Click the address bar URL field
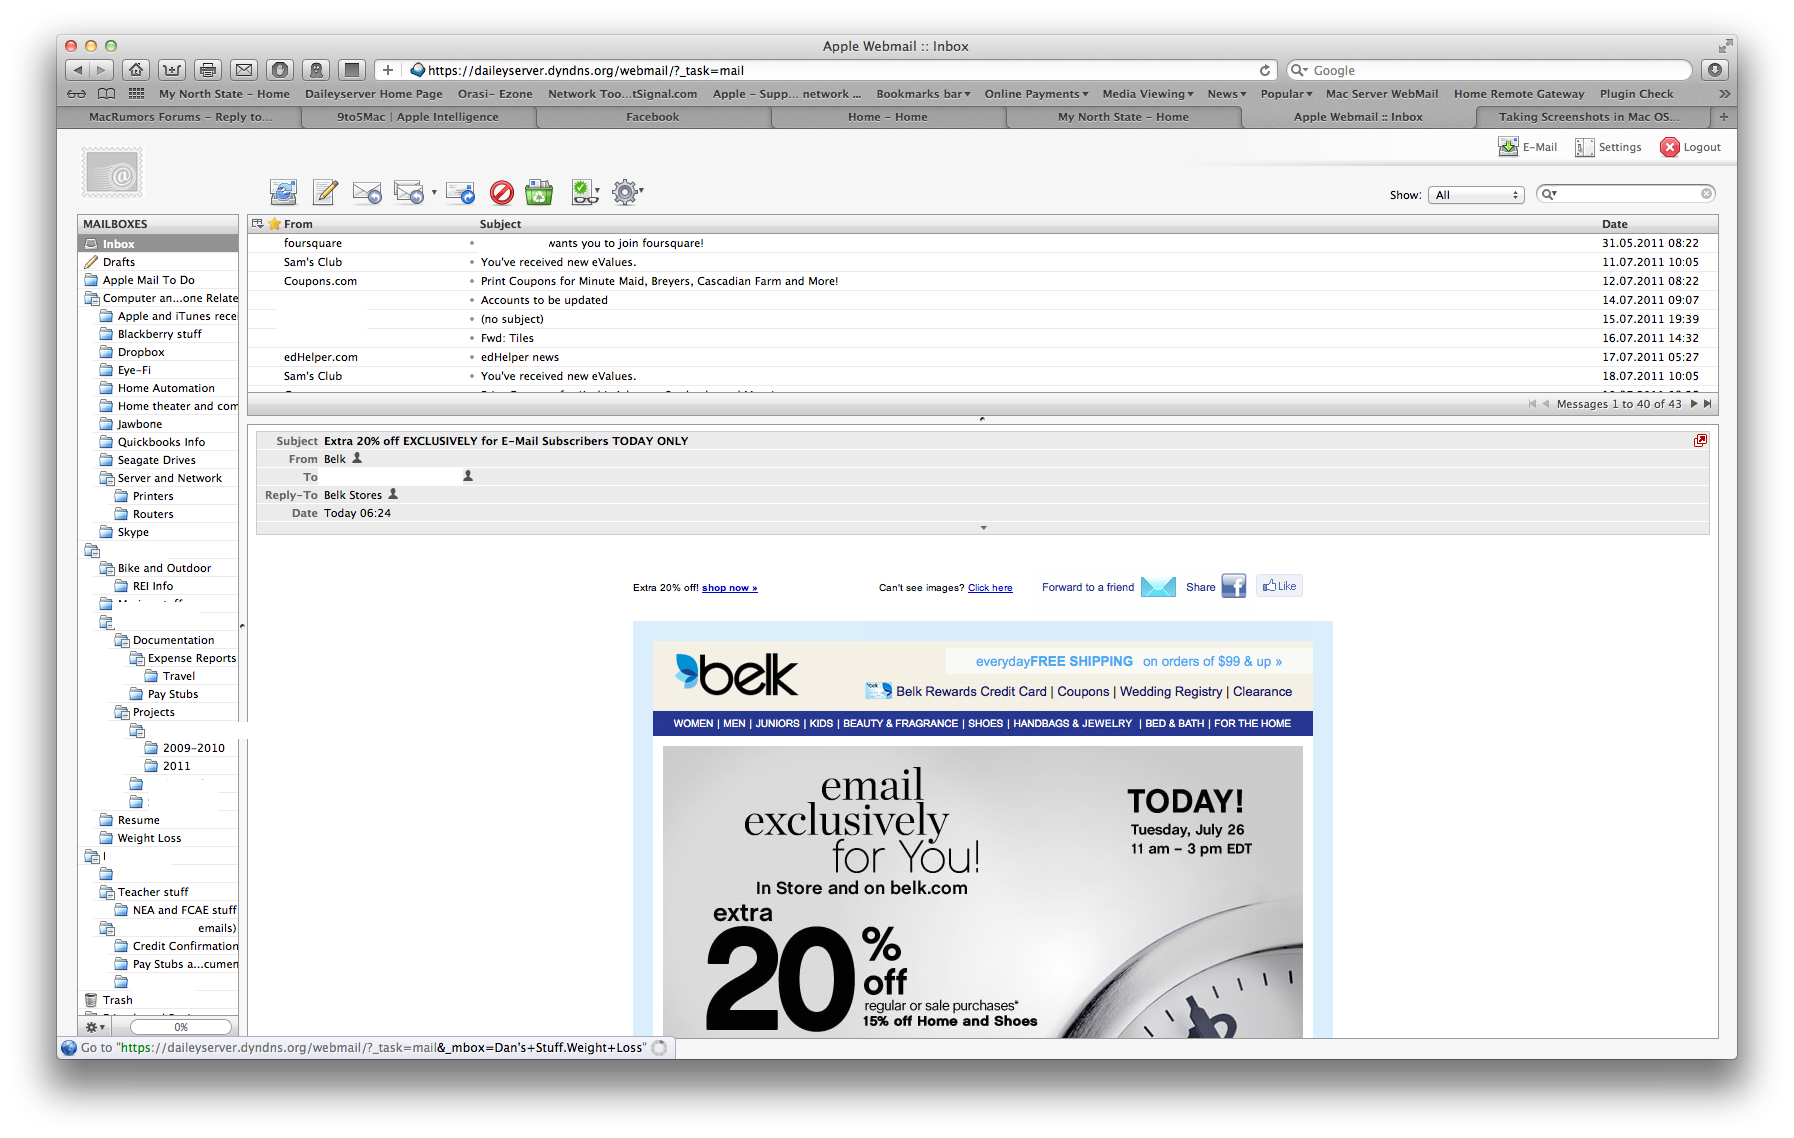Screen dimensions: 1794x1138 [830, 70]
